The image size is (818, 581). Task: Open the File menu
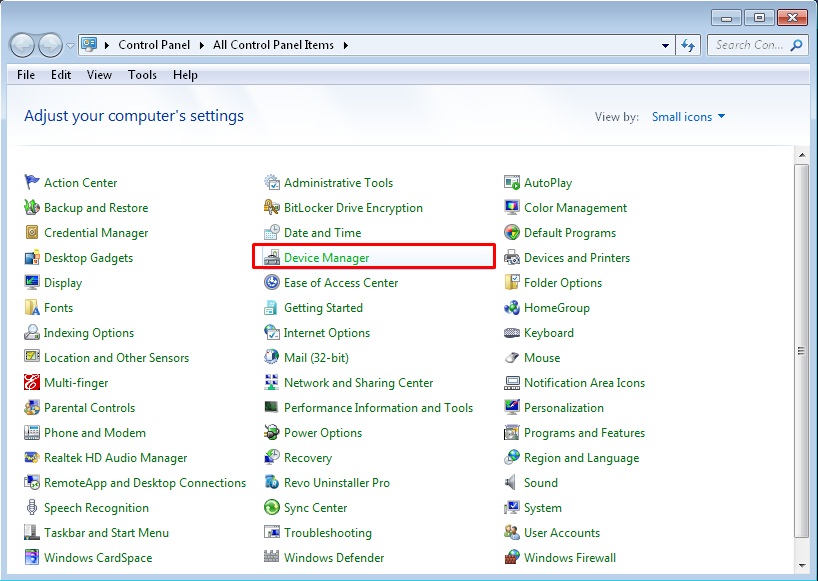pos(26,75)
